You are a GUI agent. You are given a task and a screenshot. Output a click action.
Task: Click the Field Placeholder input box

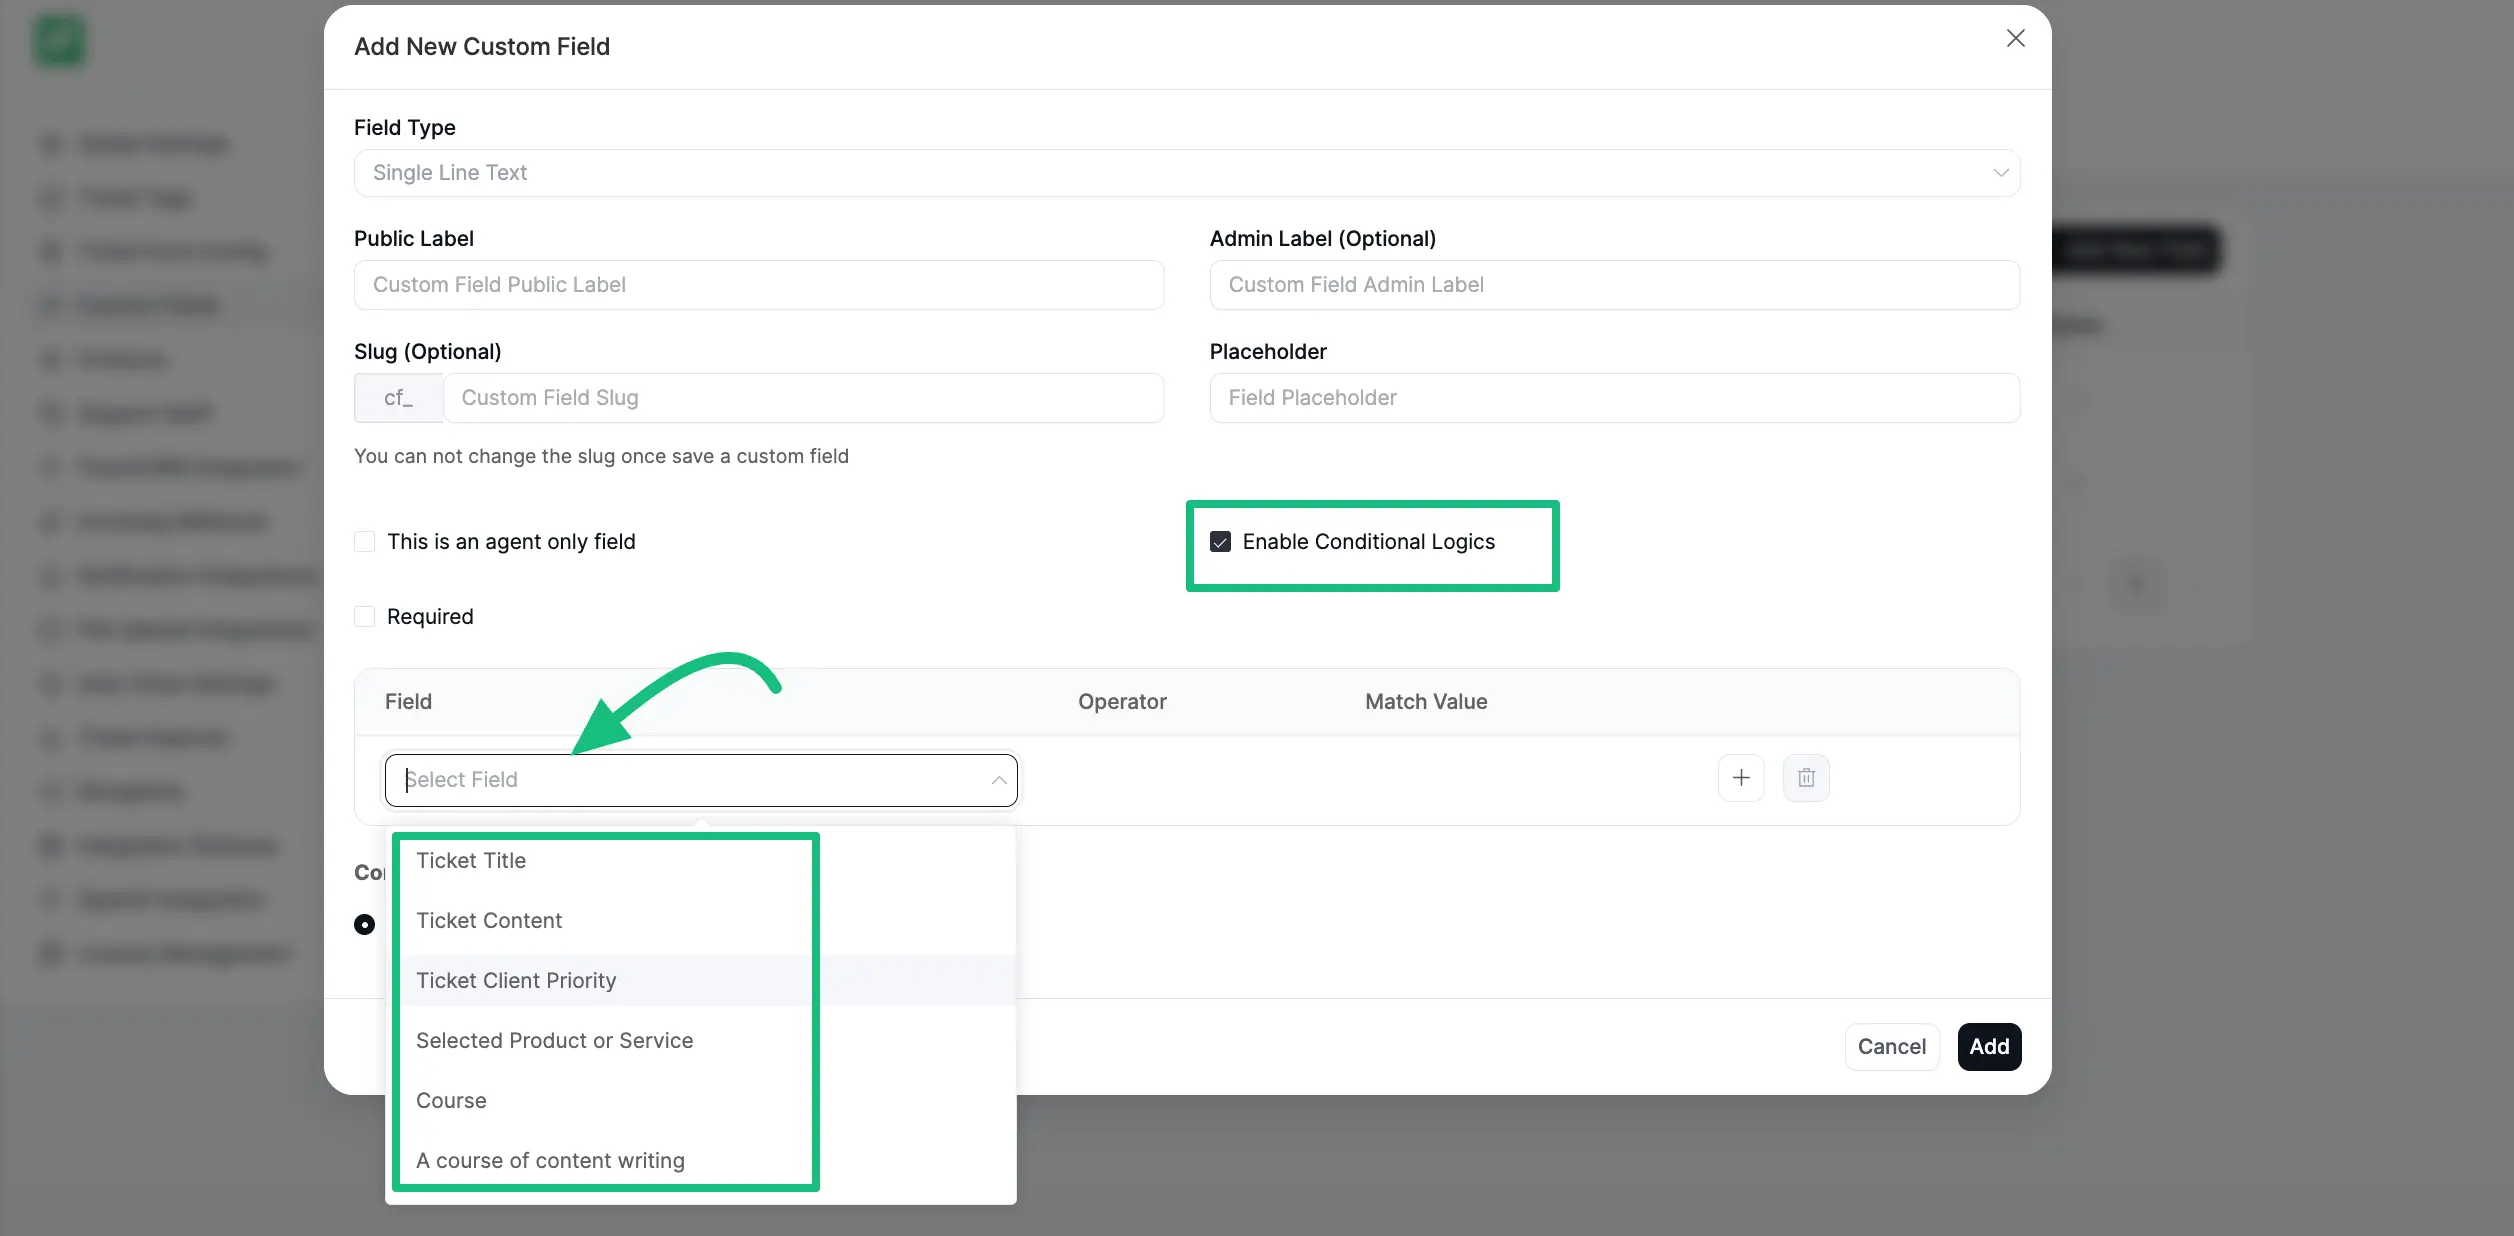[x=1614, y=398]
